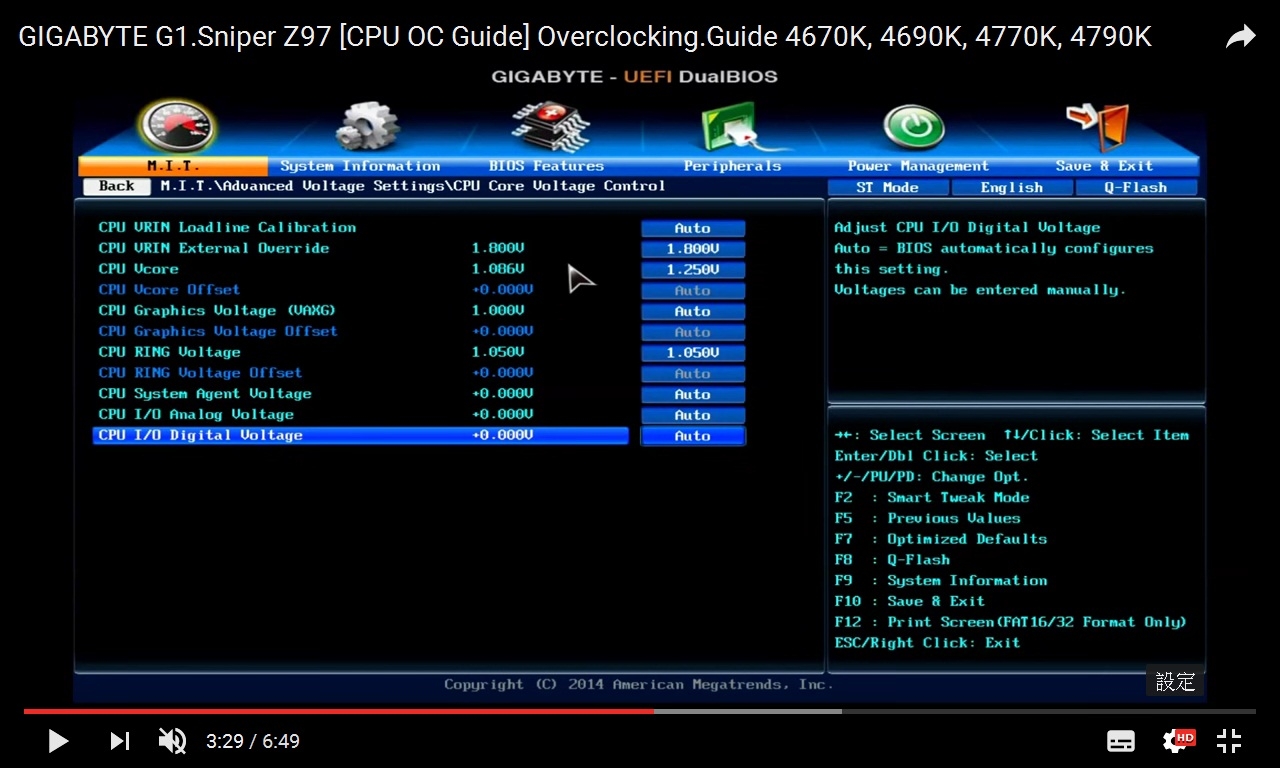Screen dimensions: 1280x768
Task: Launch Q-Flash utility button
Action: [x=1136, y=187]
